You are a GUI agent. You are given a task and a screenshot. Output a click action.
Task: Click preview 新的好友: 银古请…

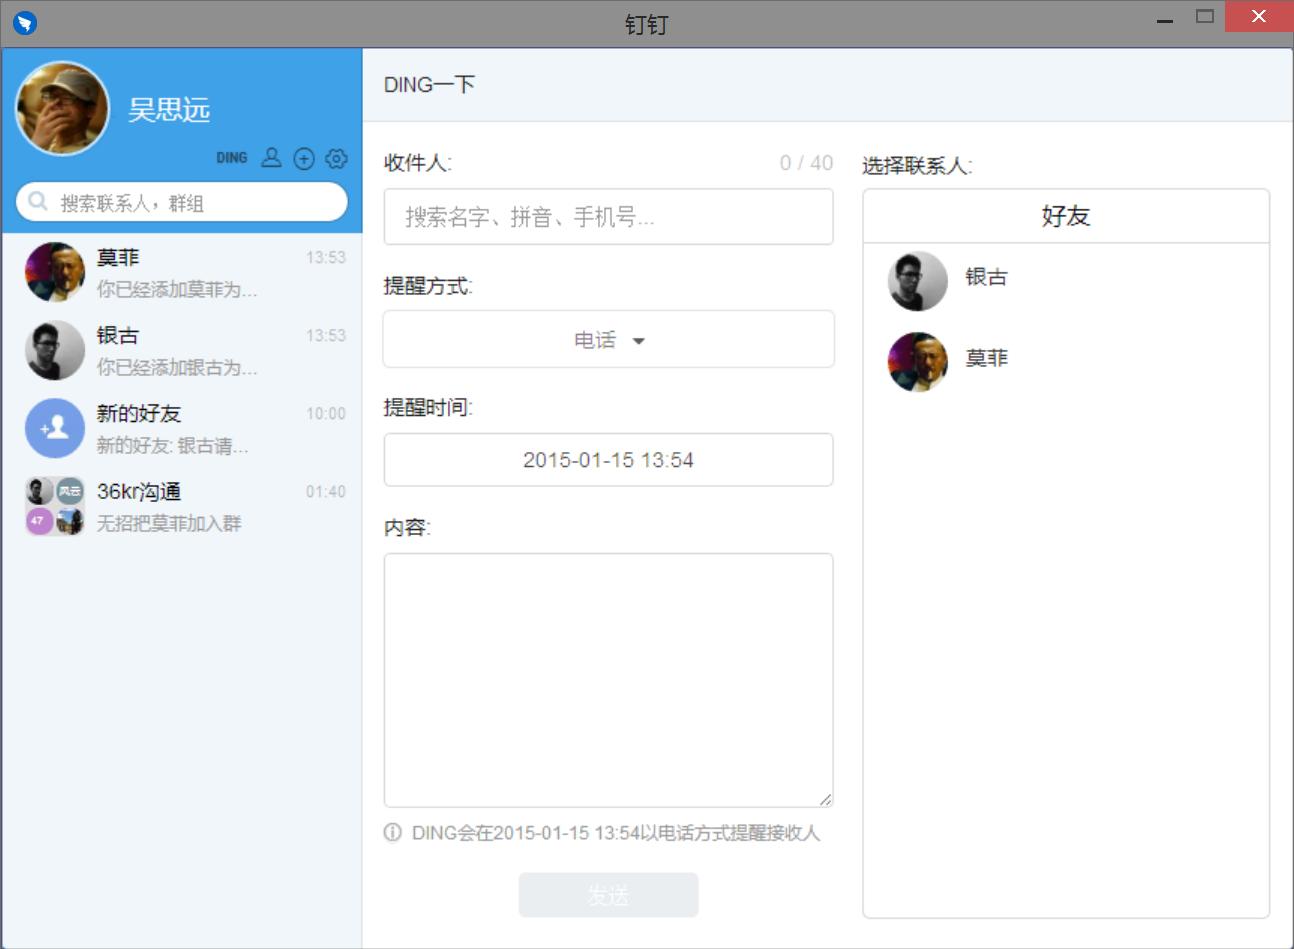coord(173,445)
